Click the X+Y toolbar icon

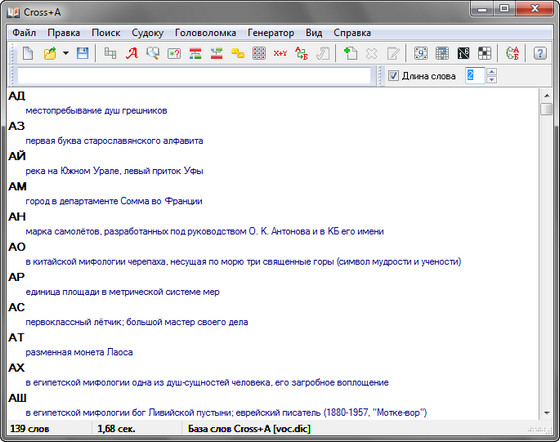tap(280, 54)
